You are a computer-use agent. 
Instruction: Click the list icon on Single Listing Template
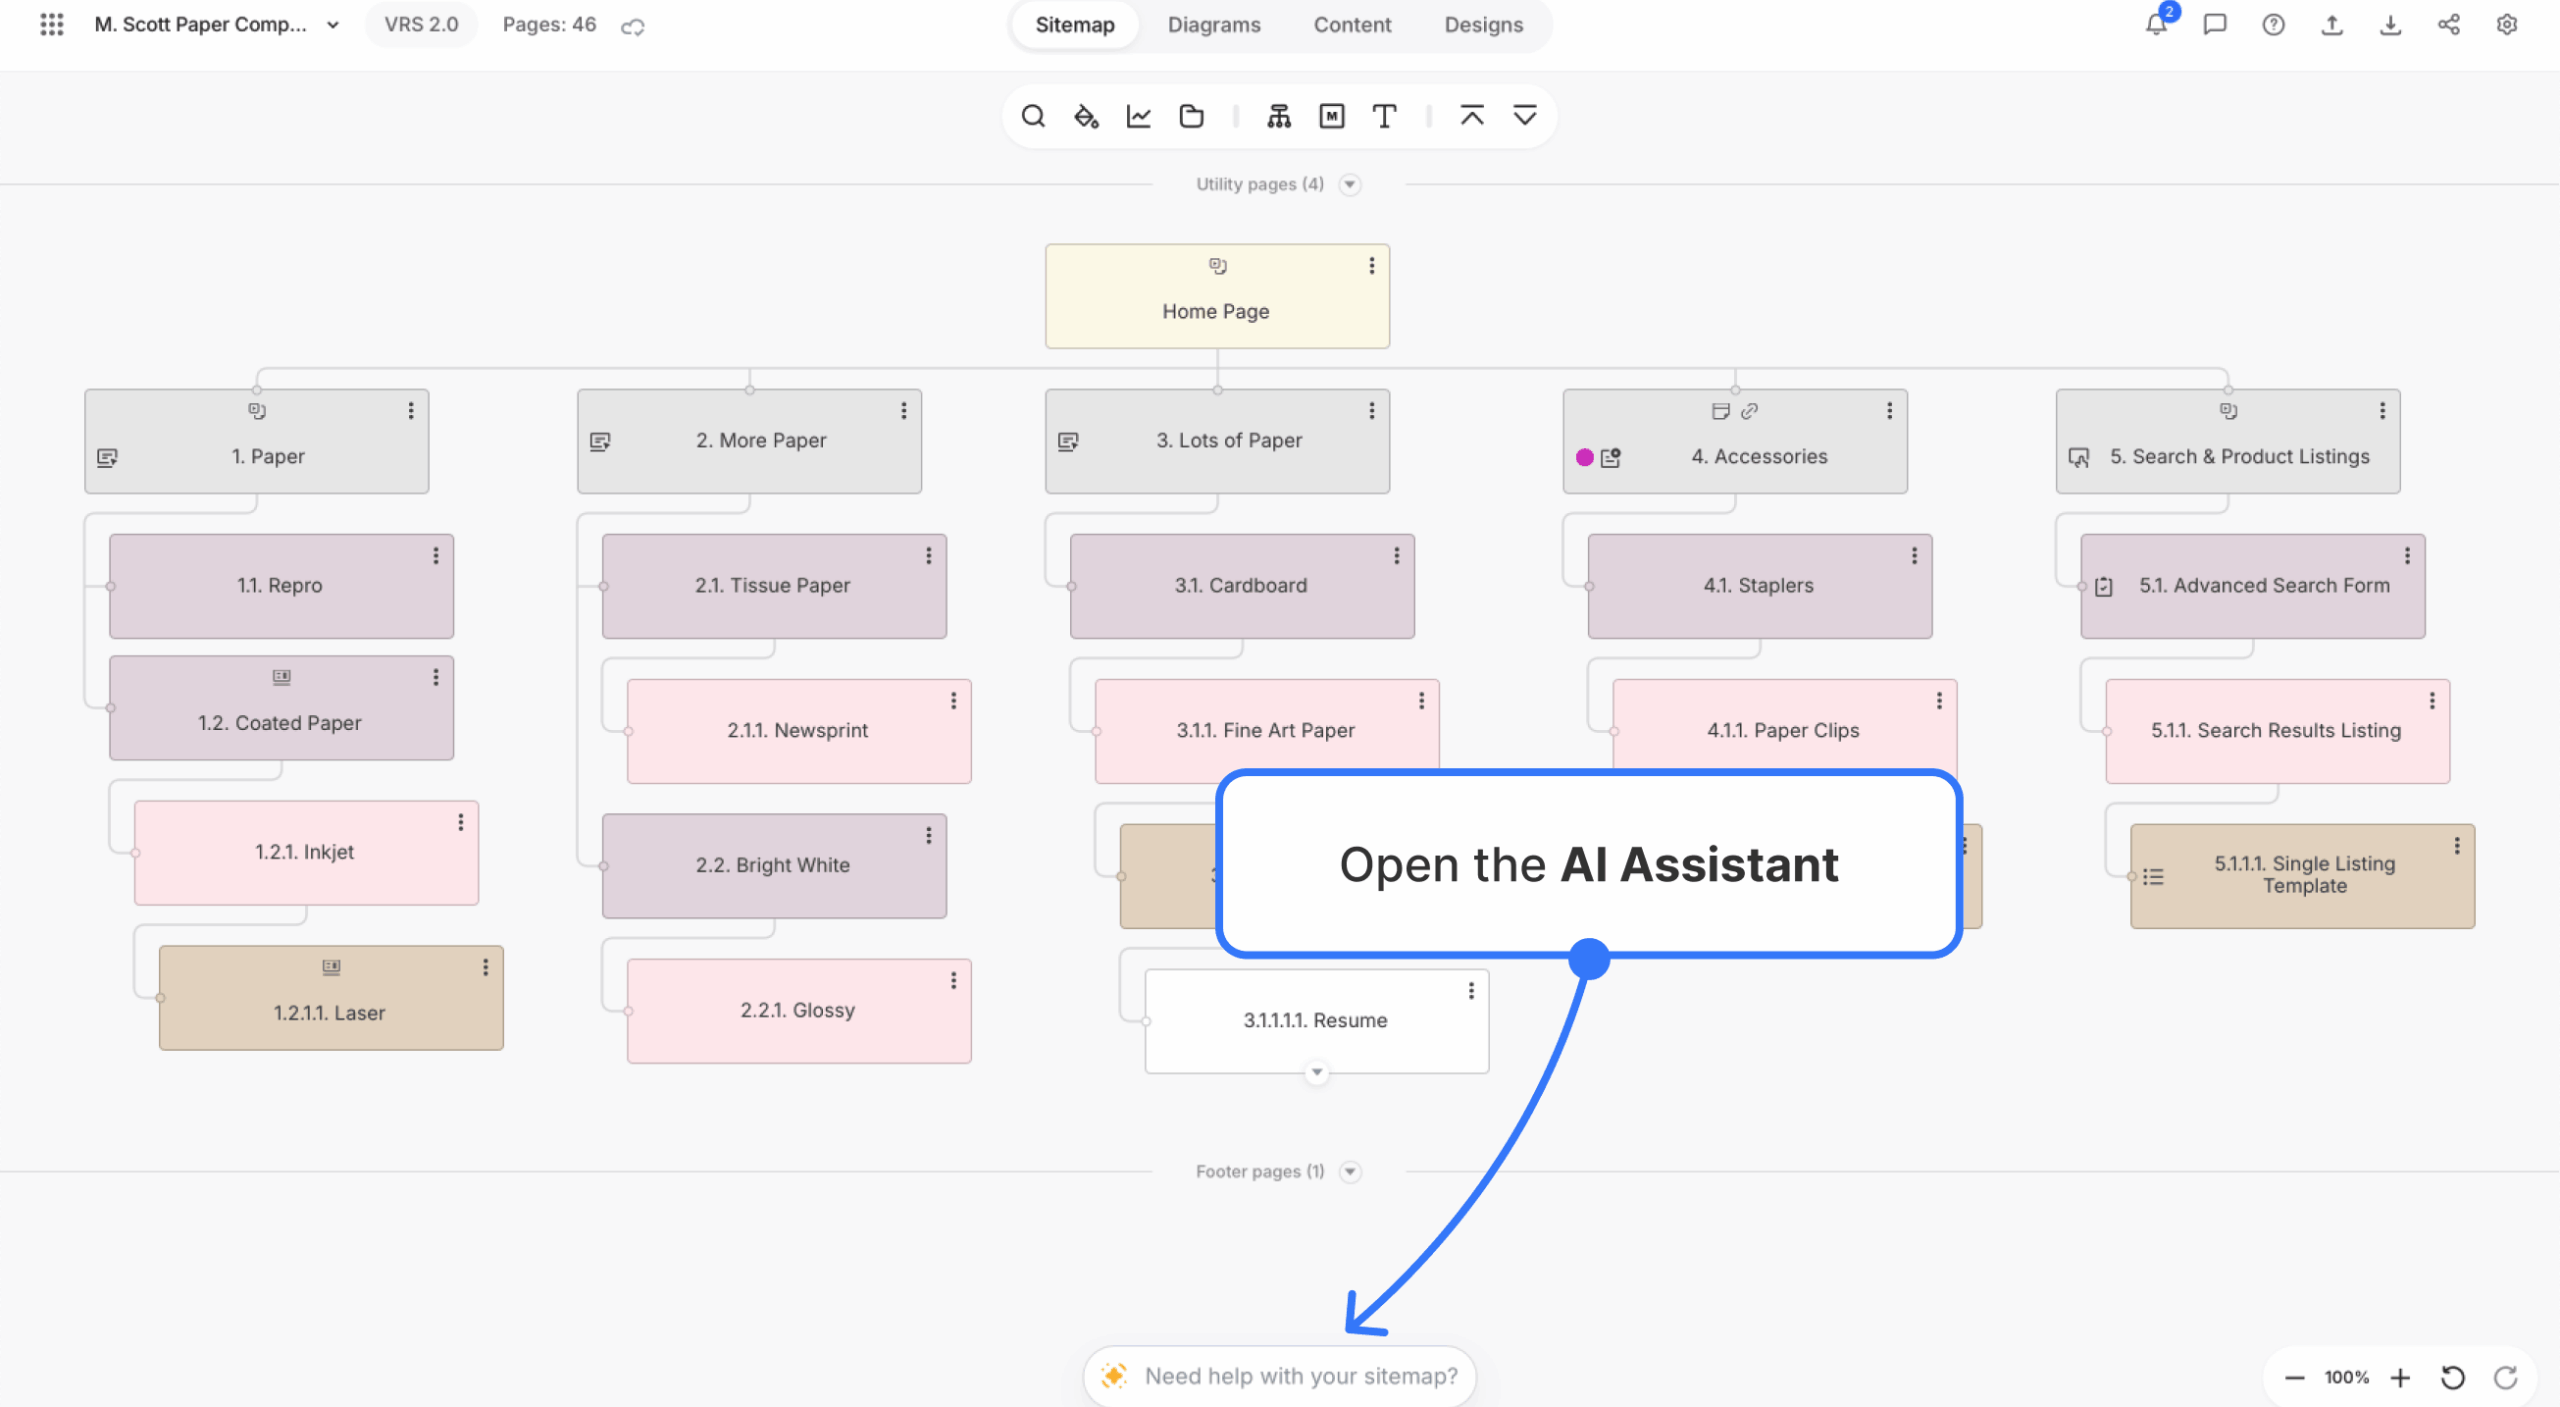pyautogui.click(x=2153, y=877)
